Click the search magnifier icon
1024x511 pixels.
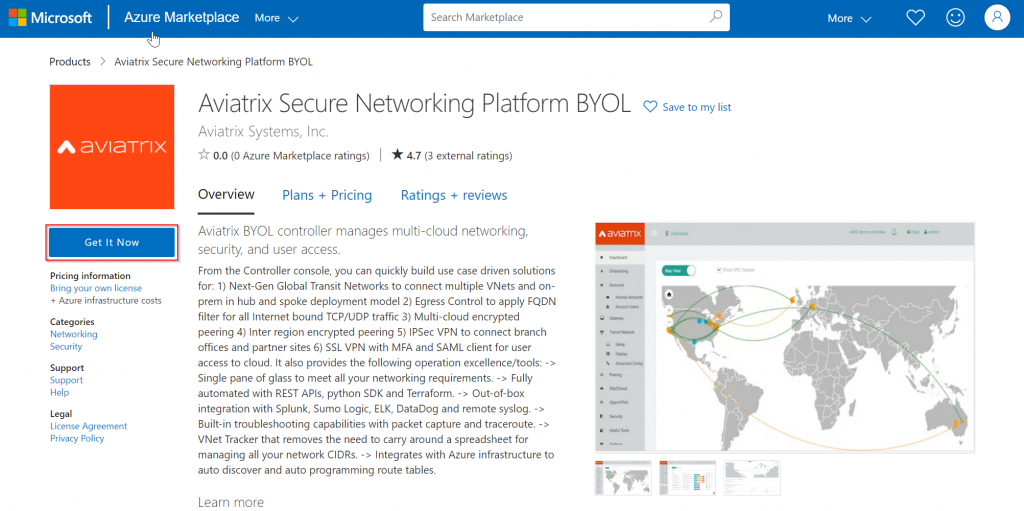[x=716, y=17]
